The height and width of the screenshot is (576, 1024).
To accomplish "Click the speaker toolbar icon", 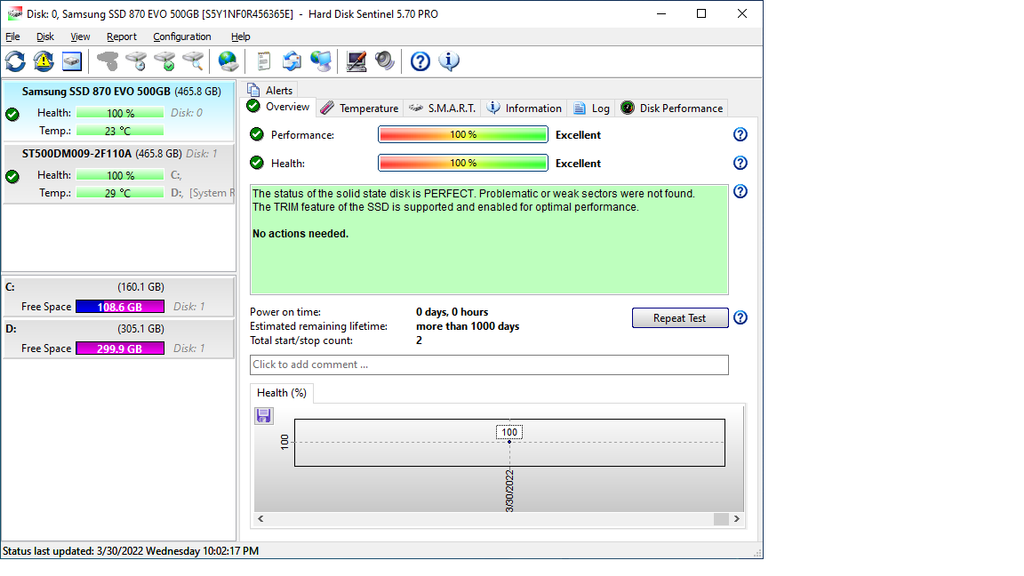I will coord(385,61).
